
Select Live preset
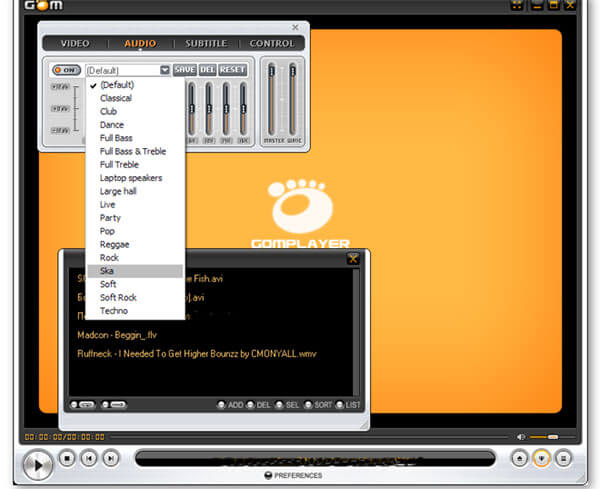[x=135, y=204]
